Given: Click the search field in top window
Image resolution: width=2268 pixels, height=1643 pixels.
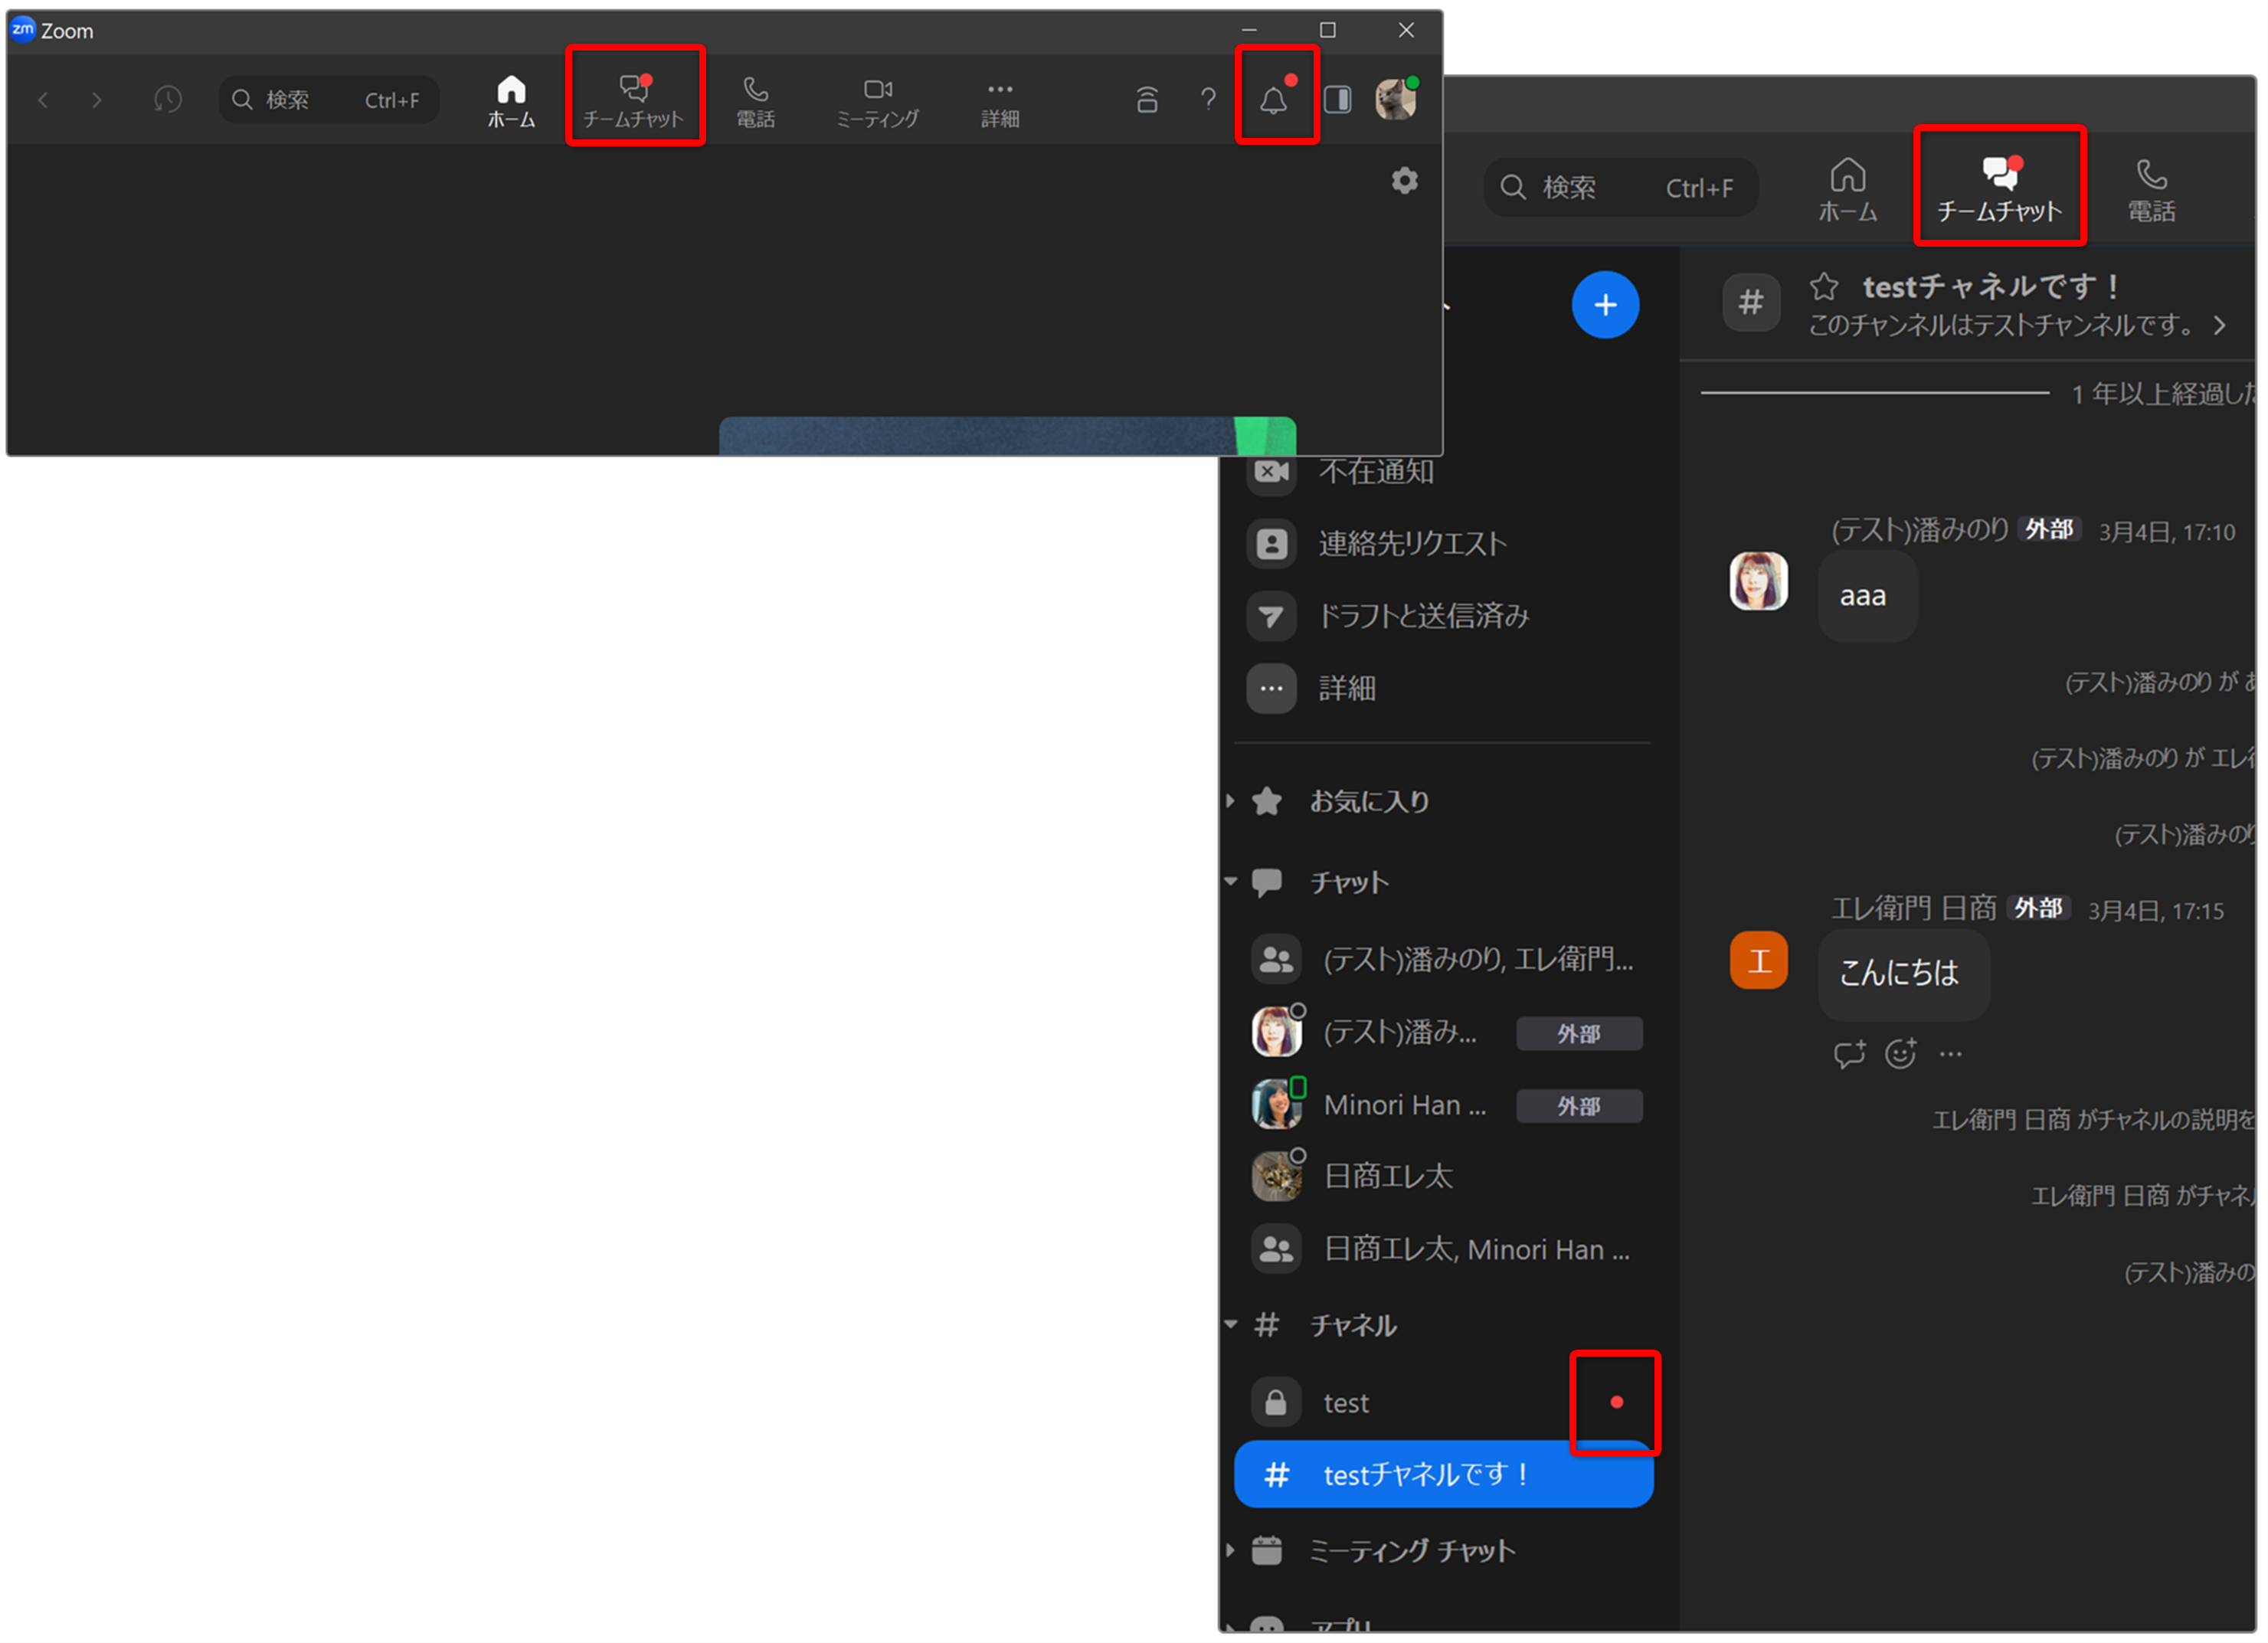Looking at the screenshot, I should point(329,100).
